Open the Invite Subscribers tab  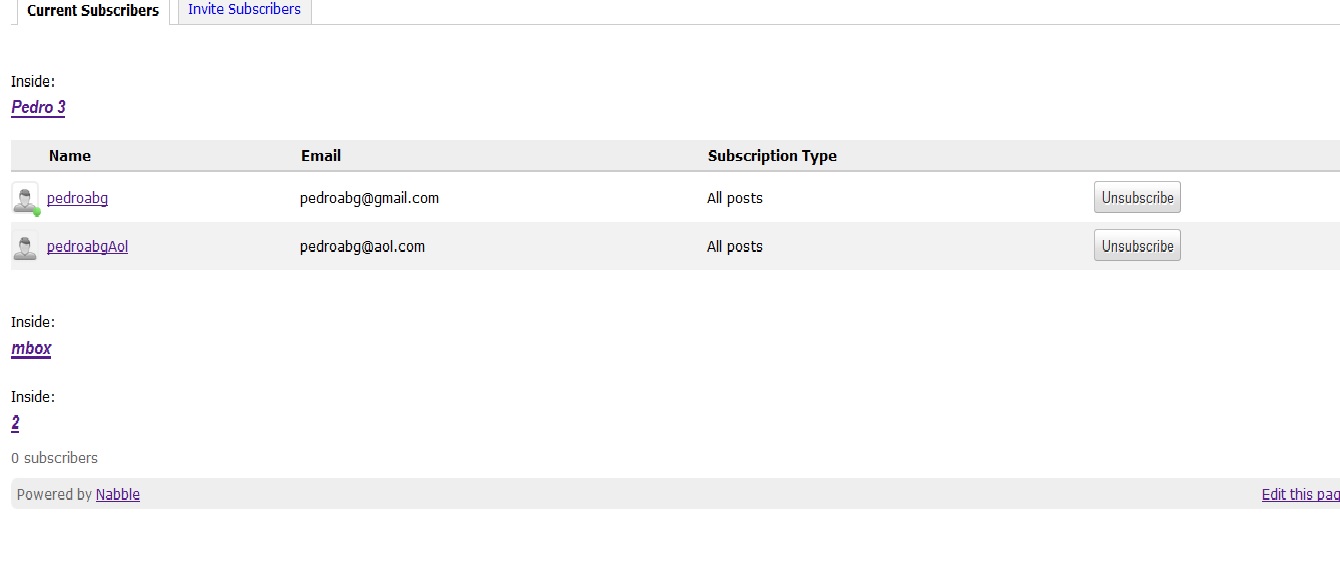coord(244,9)
